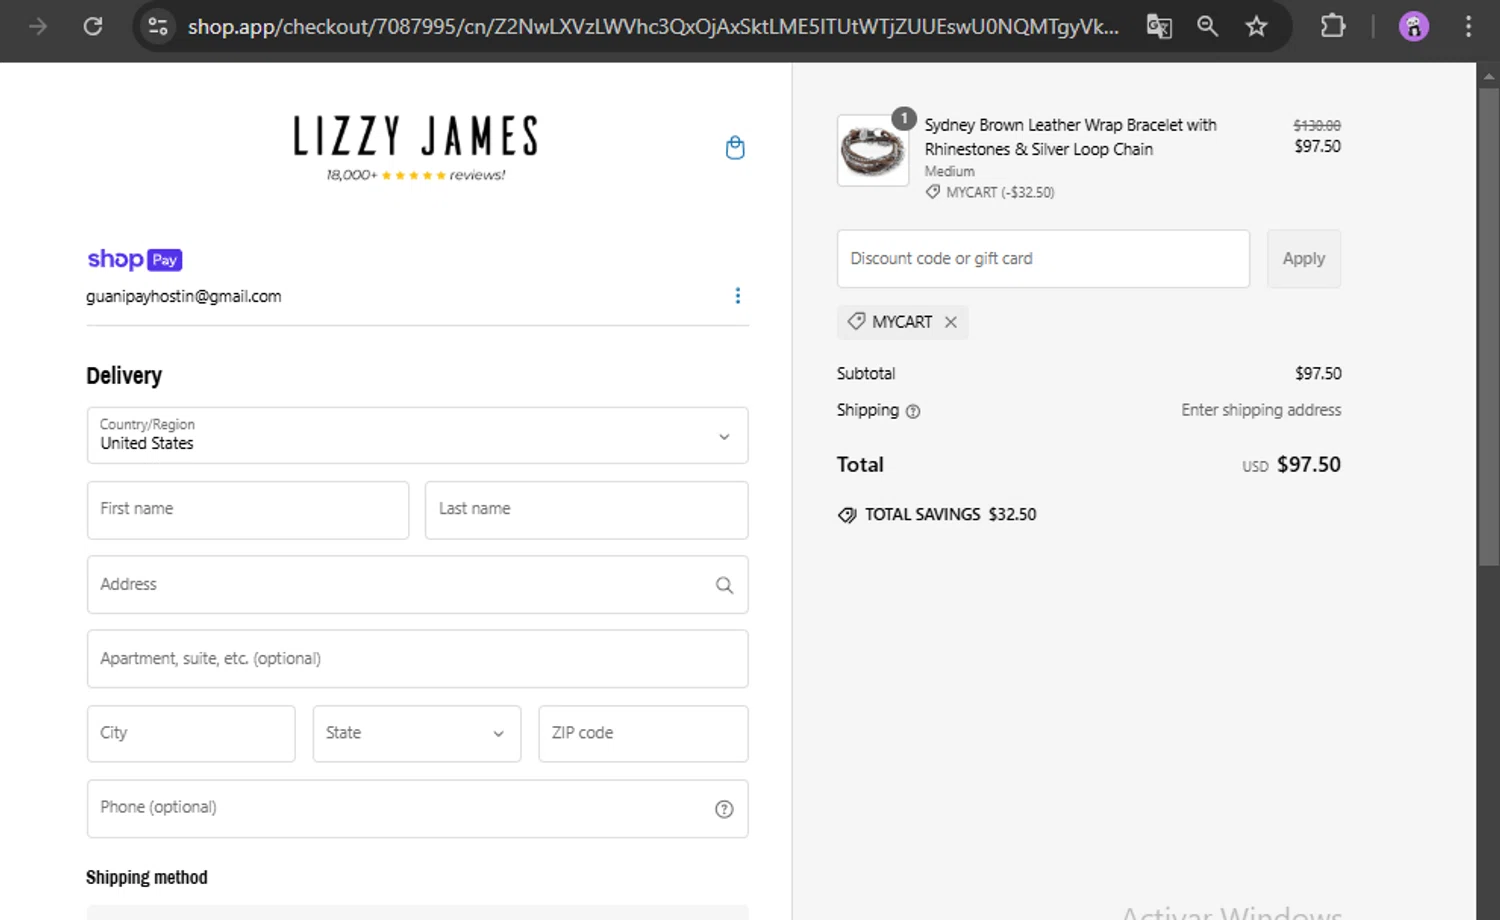Click the Enter shipping address text

(1261, 410)
